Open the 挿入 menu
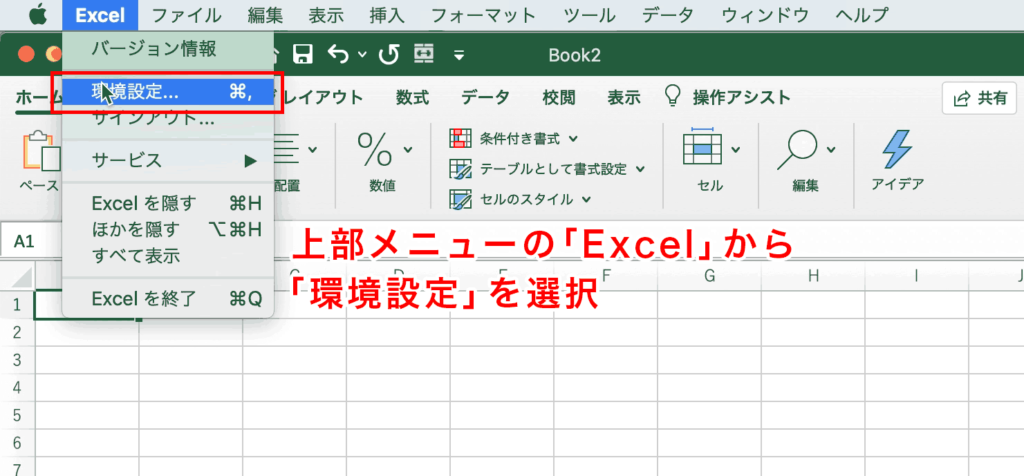 387,14
